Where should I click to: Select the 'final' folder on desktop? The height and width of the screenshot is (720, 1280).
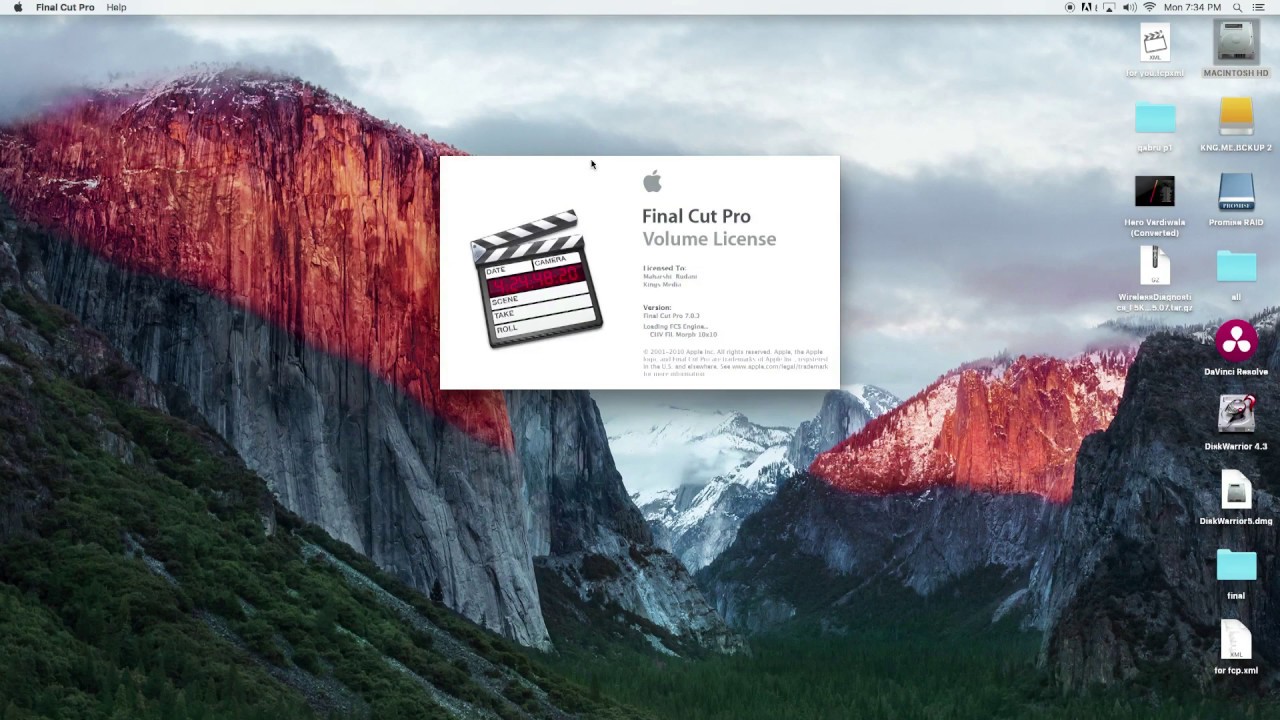pyautogui.click(x=1236, y=573)
